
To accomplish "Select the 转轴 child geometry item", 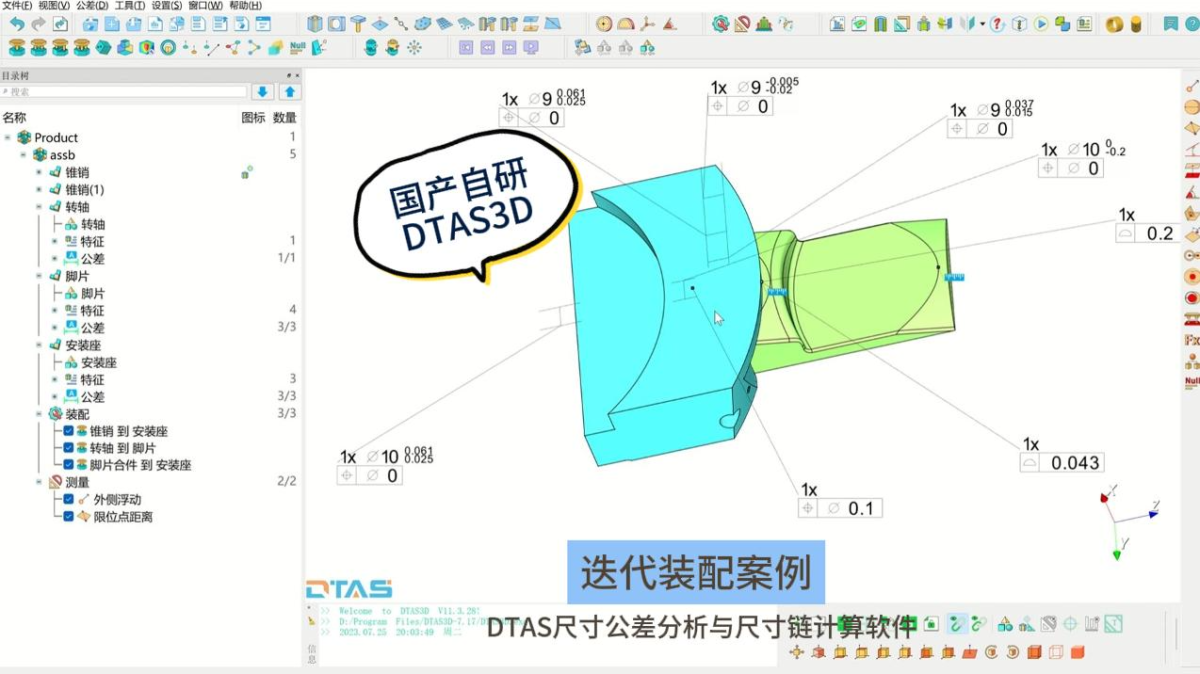I will [92, 224].
